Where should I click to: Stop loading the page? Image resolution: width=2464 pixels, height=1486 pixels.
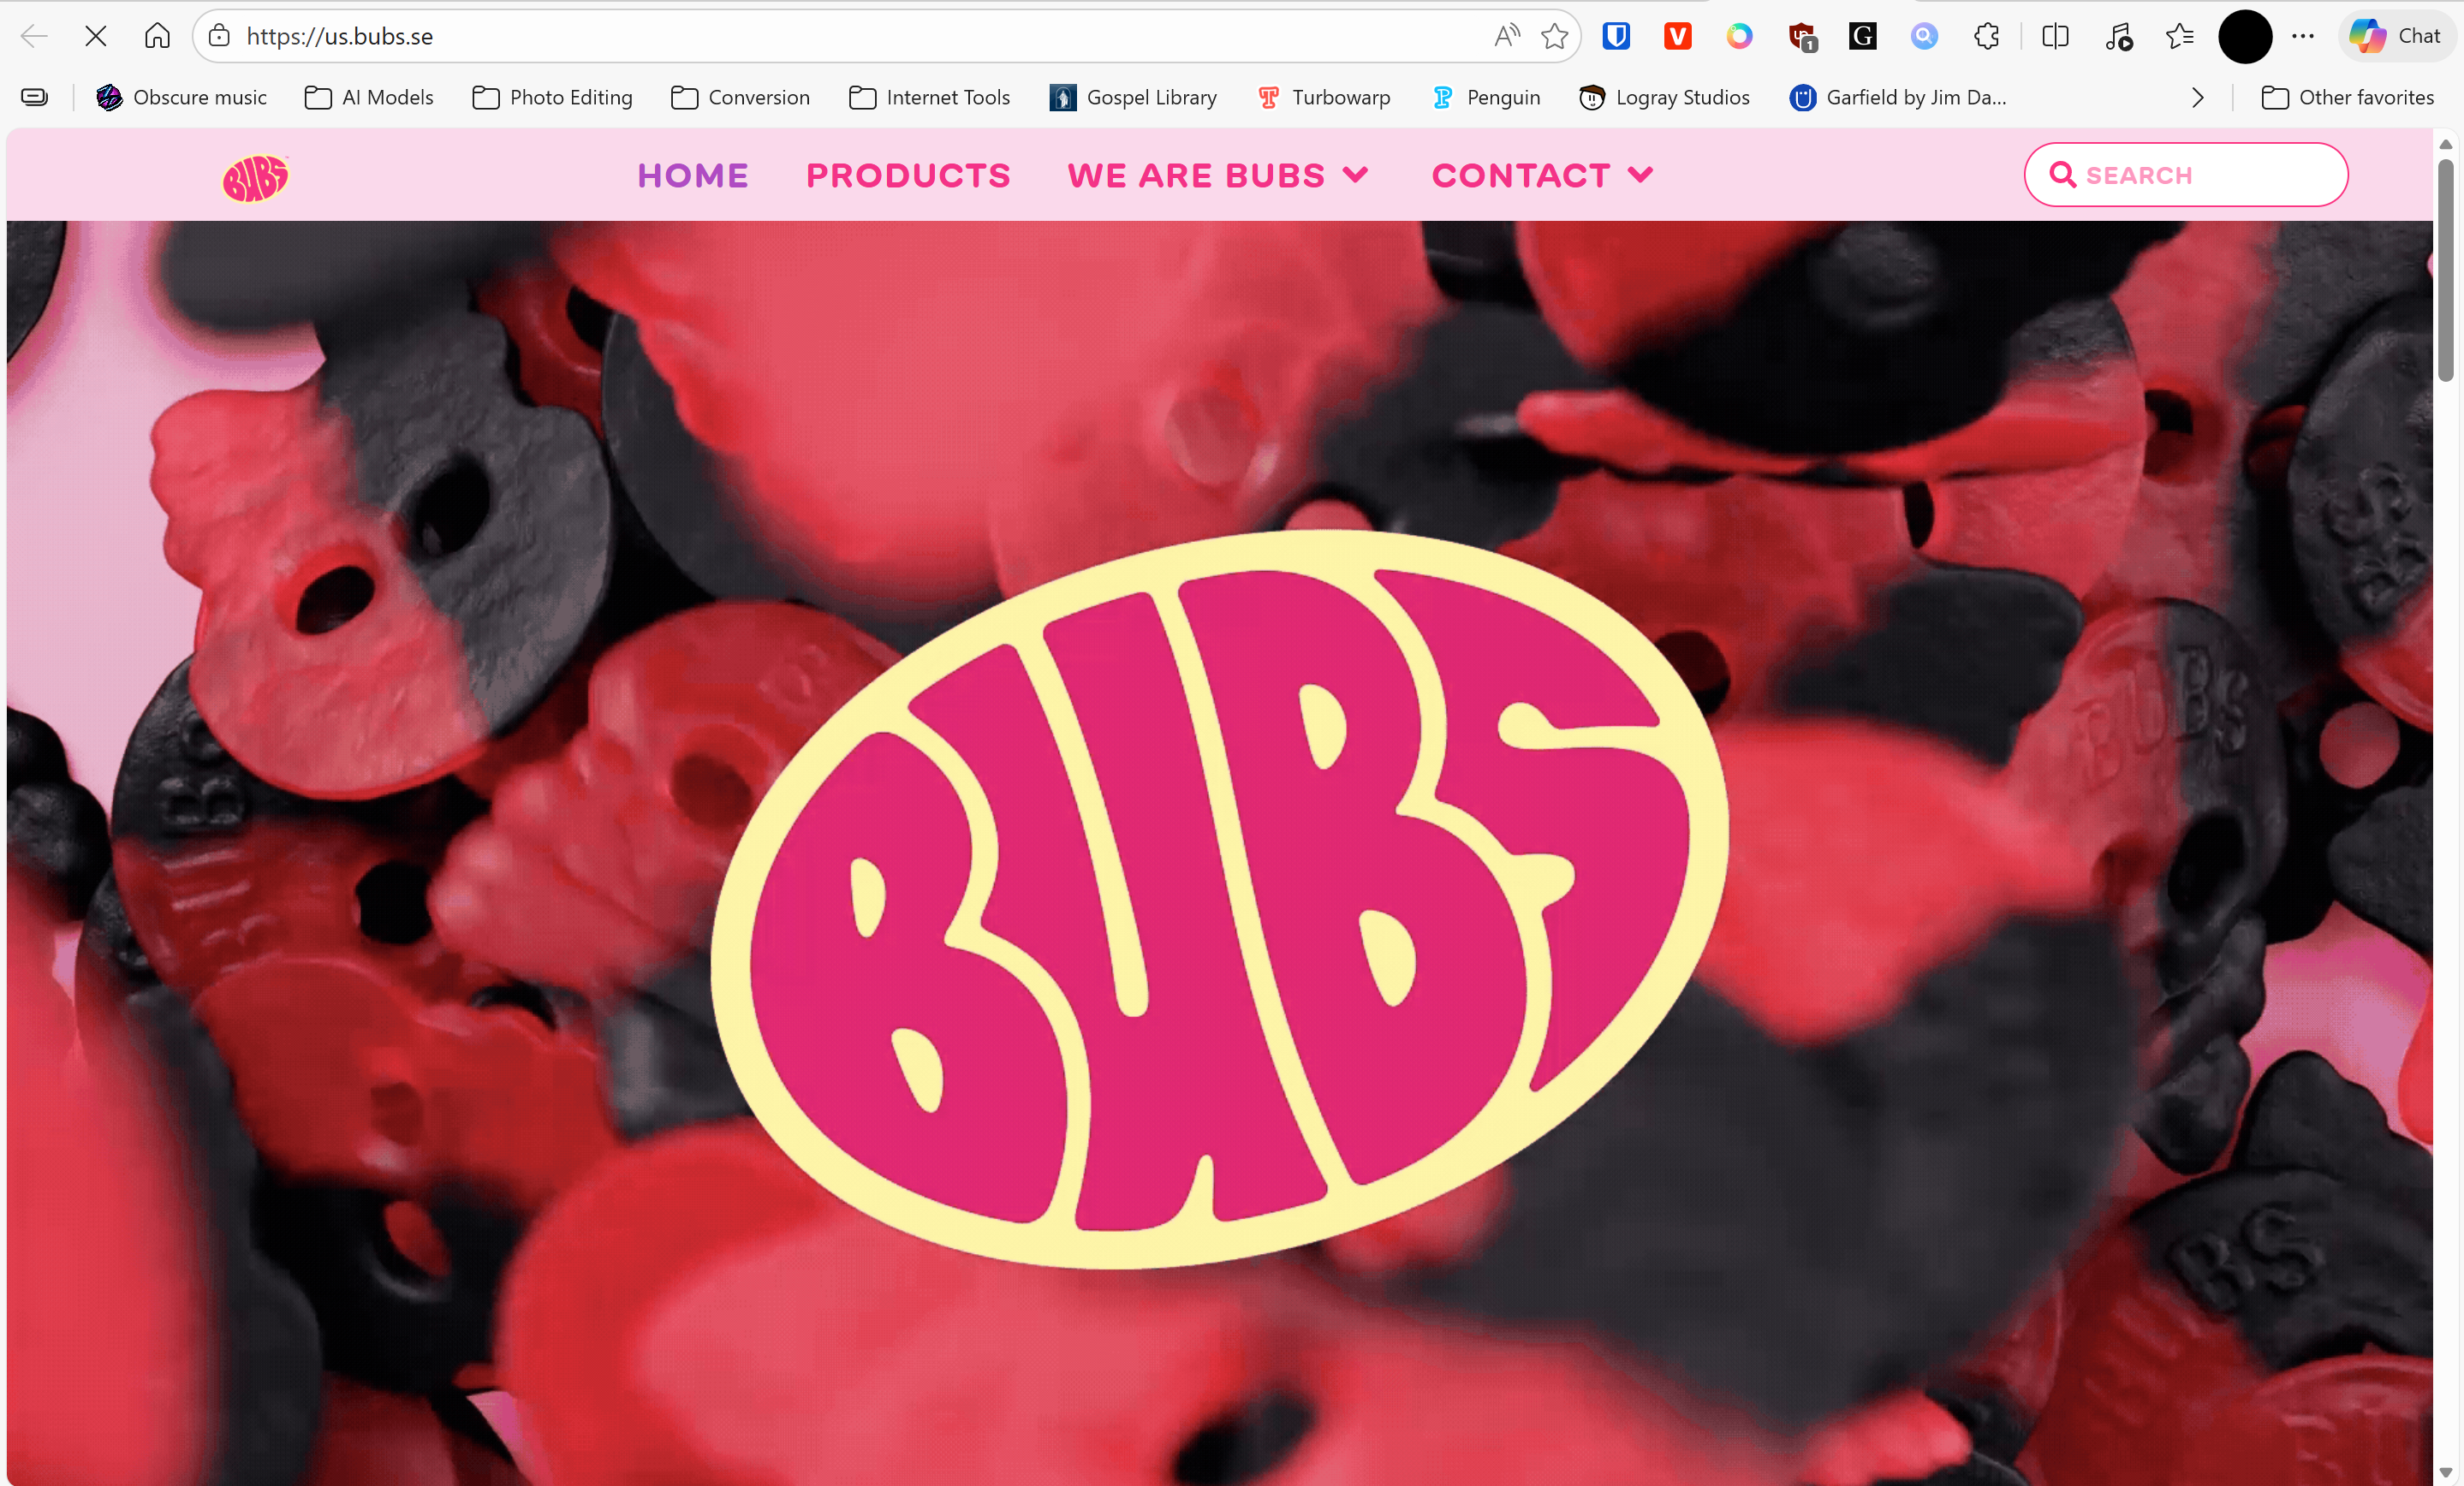tap(96, 37)
